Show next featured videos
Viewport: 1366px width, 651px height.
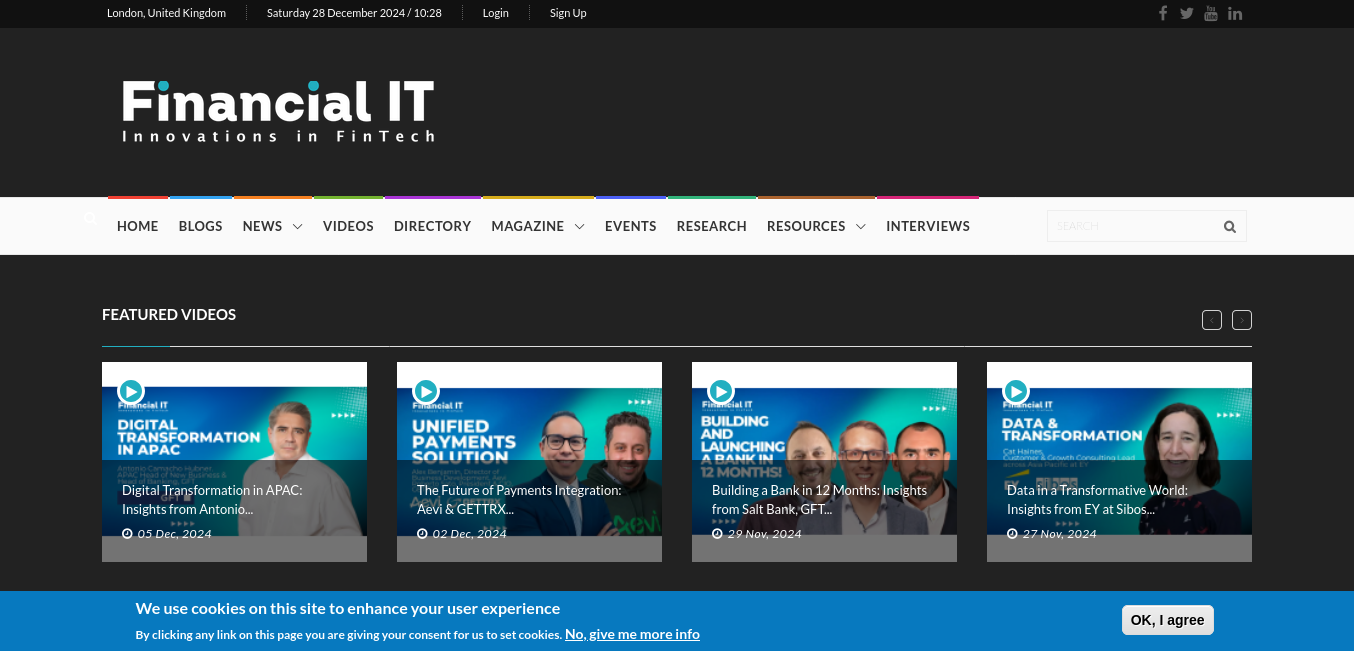point(1242,320)
